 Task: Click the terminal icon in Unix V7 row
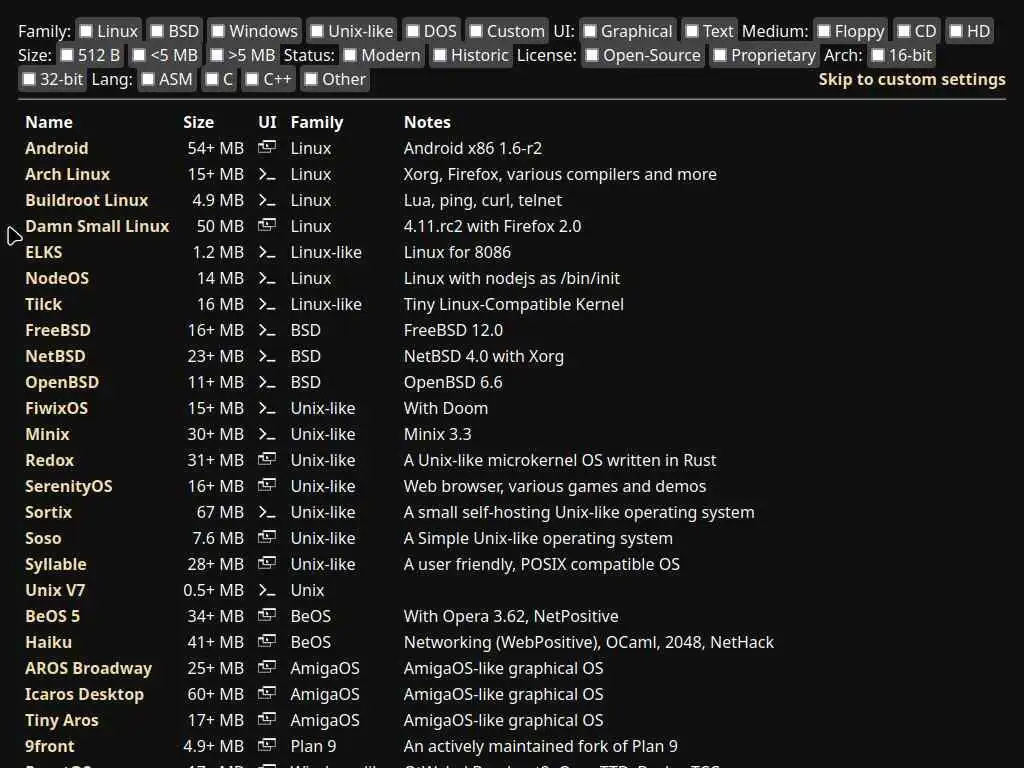[x=266, y=590]
